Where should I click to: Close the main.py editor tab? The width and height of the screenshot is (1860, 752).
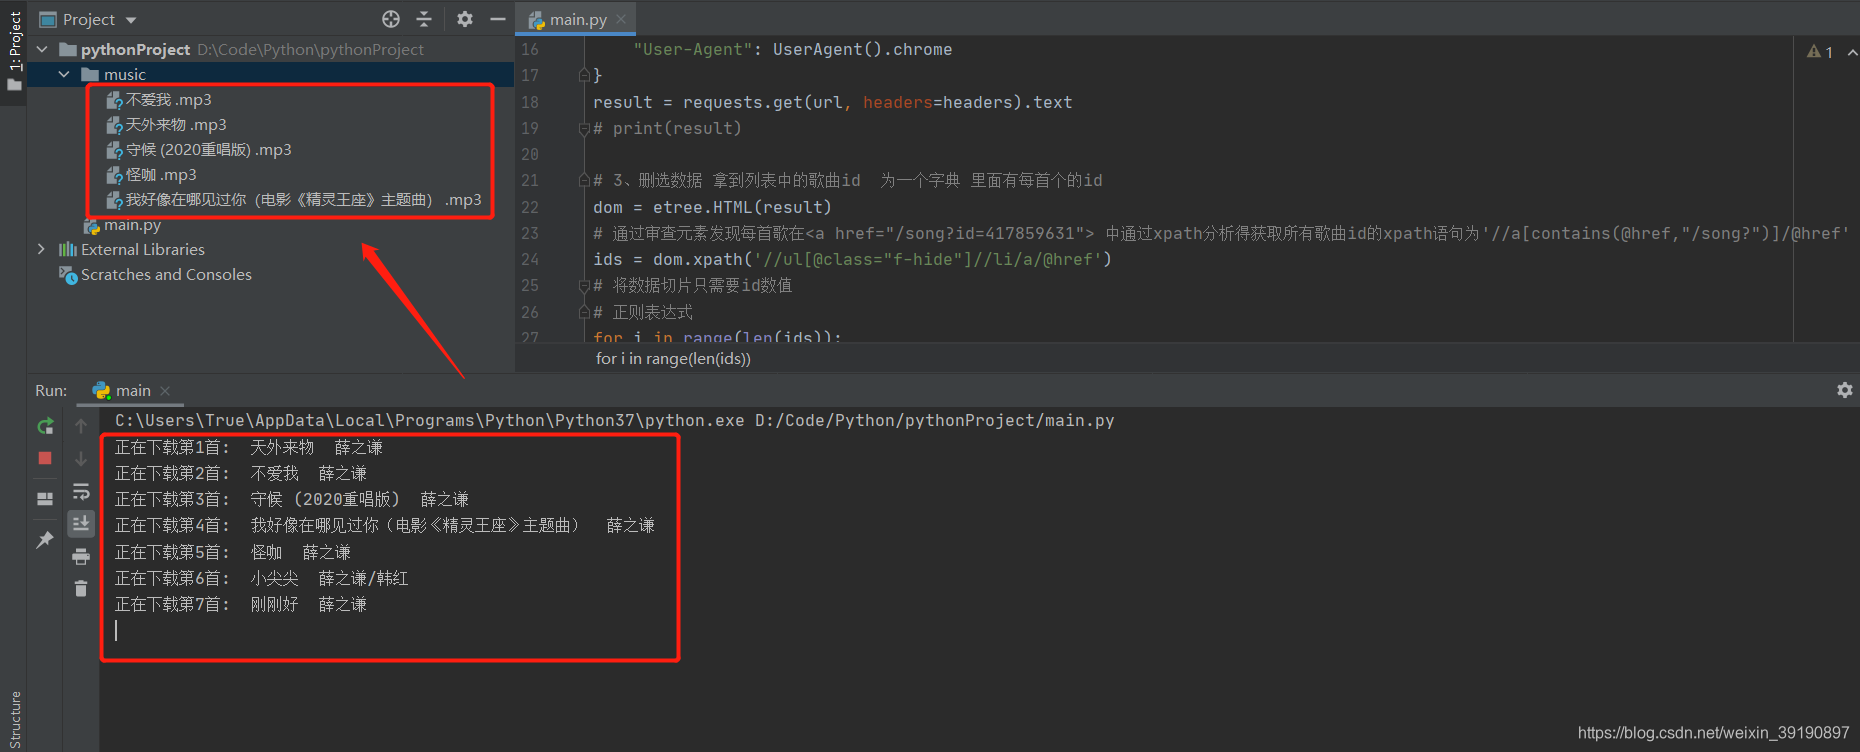click(x=621, y=19)
